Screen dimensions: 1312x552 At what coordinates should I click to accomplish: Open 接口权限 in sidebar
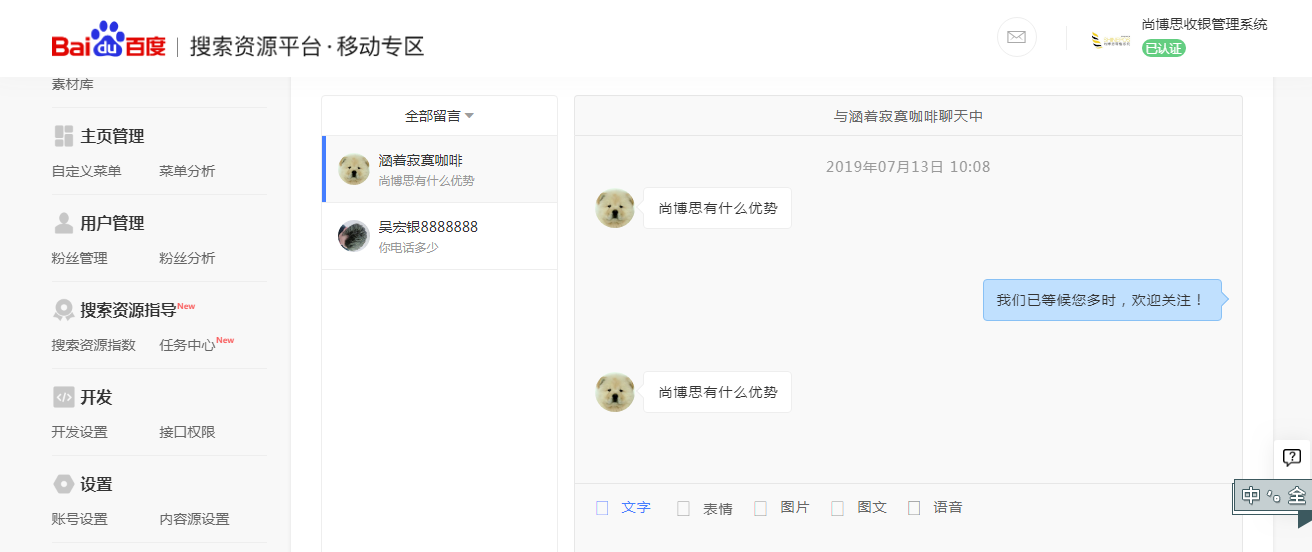coord(187,432)
